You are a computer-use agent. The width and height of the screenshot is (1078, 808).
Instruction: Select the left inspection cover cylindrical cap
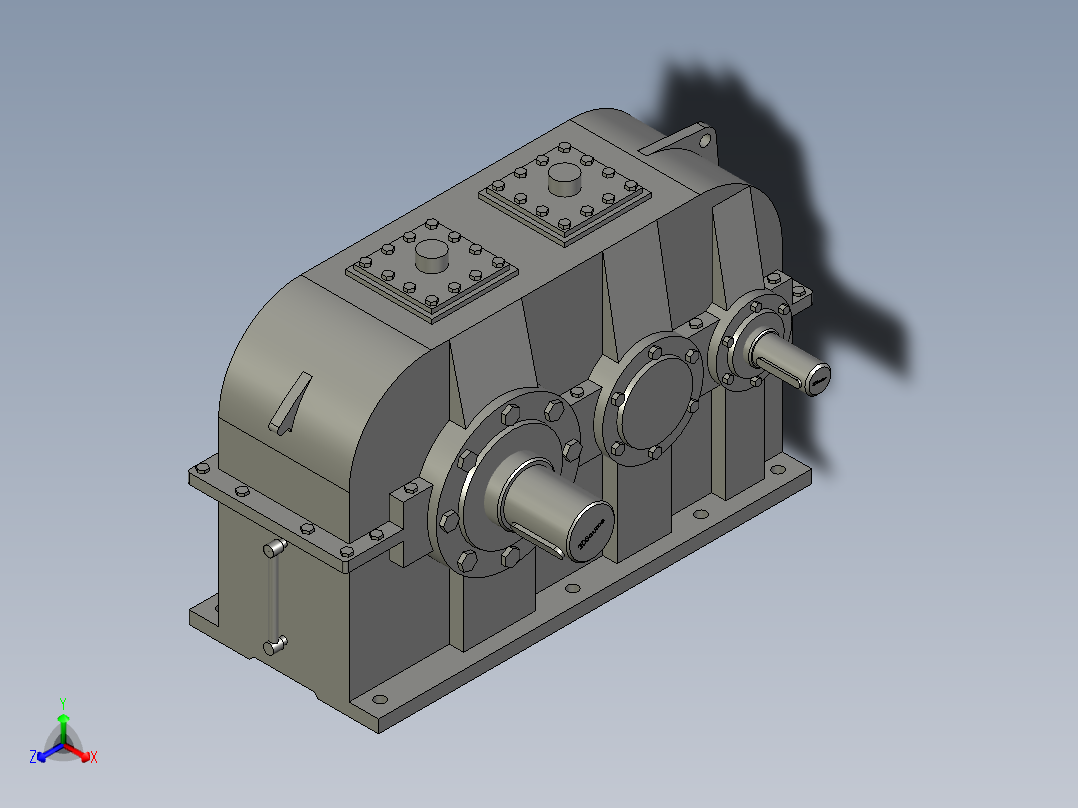432,256
